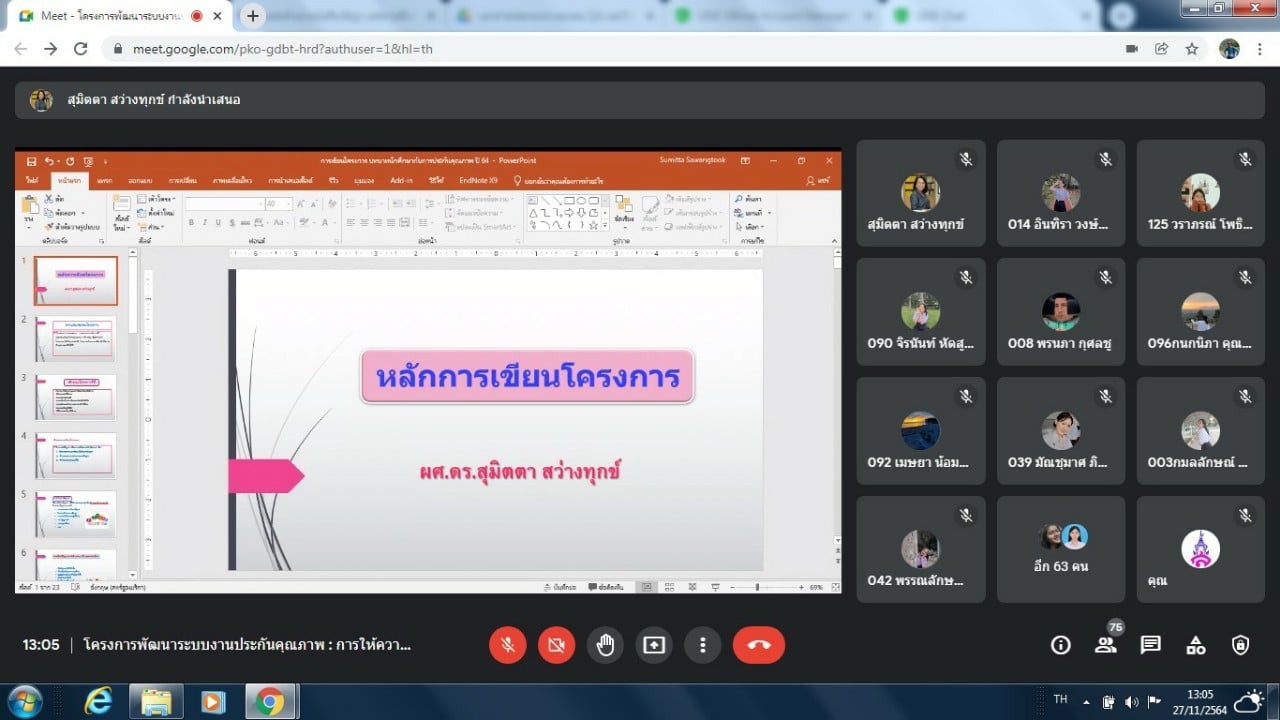Screen dimensions: 1280x720
Task: Bookmark this page with star icon
Action: 1191,49
